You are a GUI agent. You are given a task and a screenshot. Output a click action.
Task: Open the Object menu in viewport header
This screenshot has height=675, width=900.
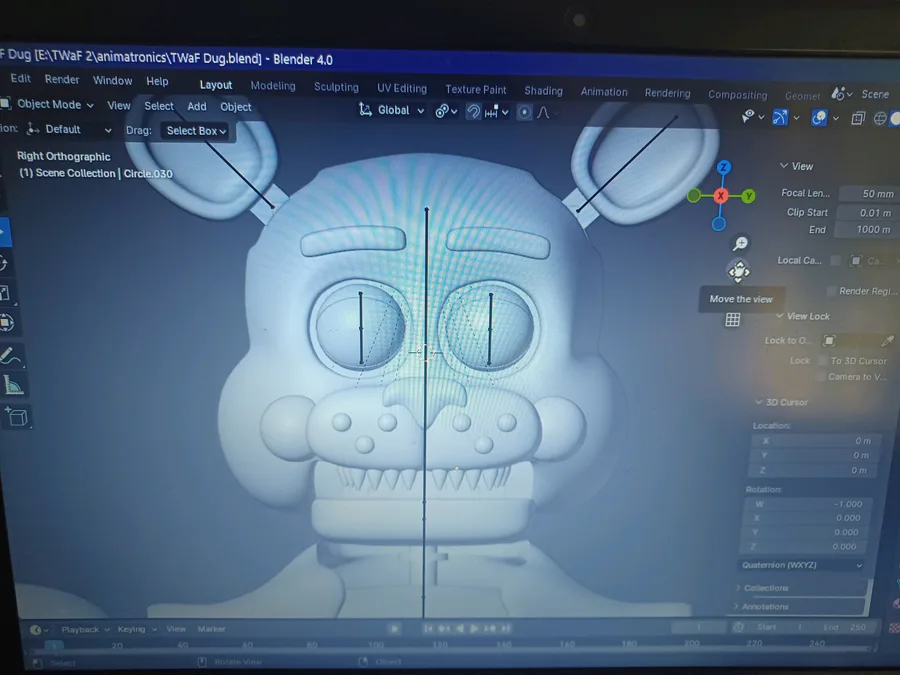coord(236,107)
